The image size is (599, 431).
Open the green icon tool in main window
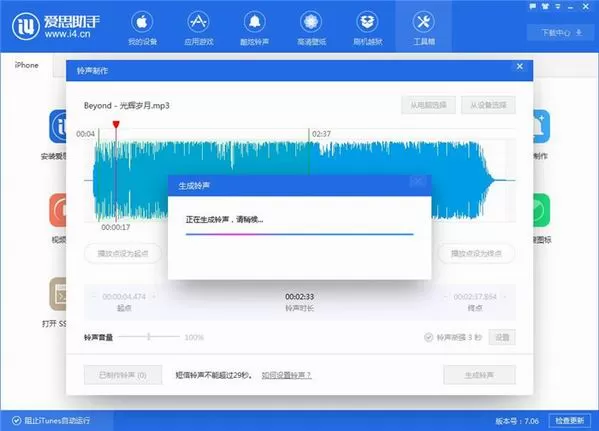point(541,210)
